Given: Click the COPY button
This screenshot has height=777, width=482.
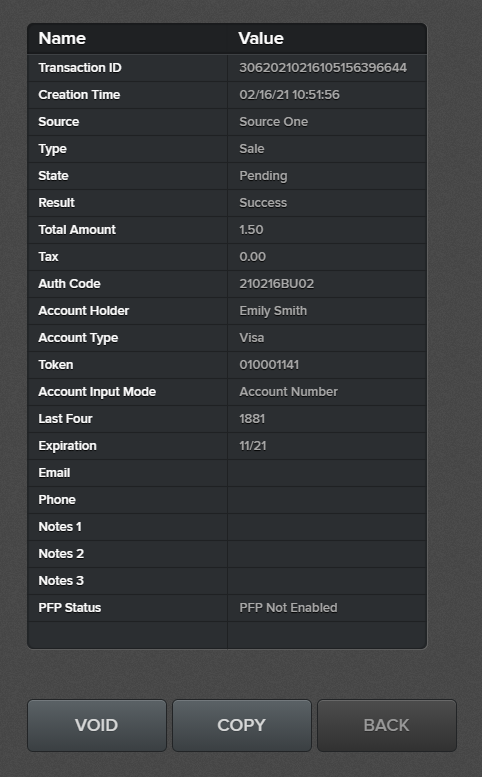Looking at the screenshot, I should point(242,725).
